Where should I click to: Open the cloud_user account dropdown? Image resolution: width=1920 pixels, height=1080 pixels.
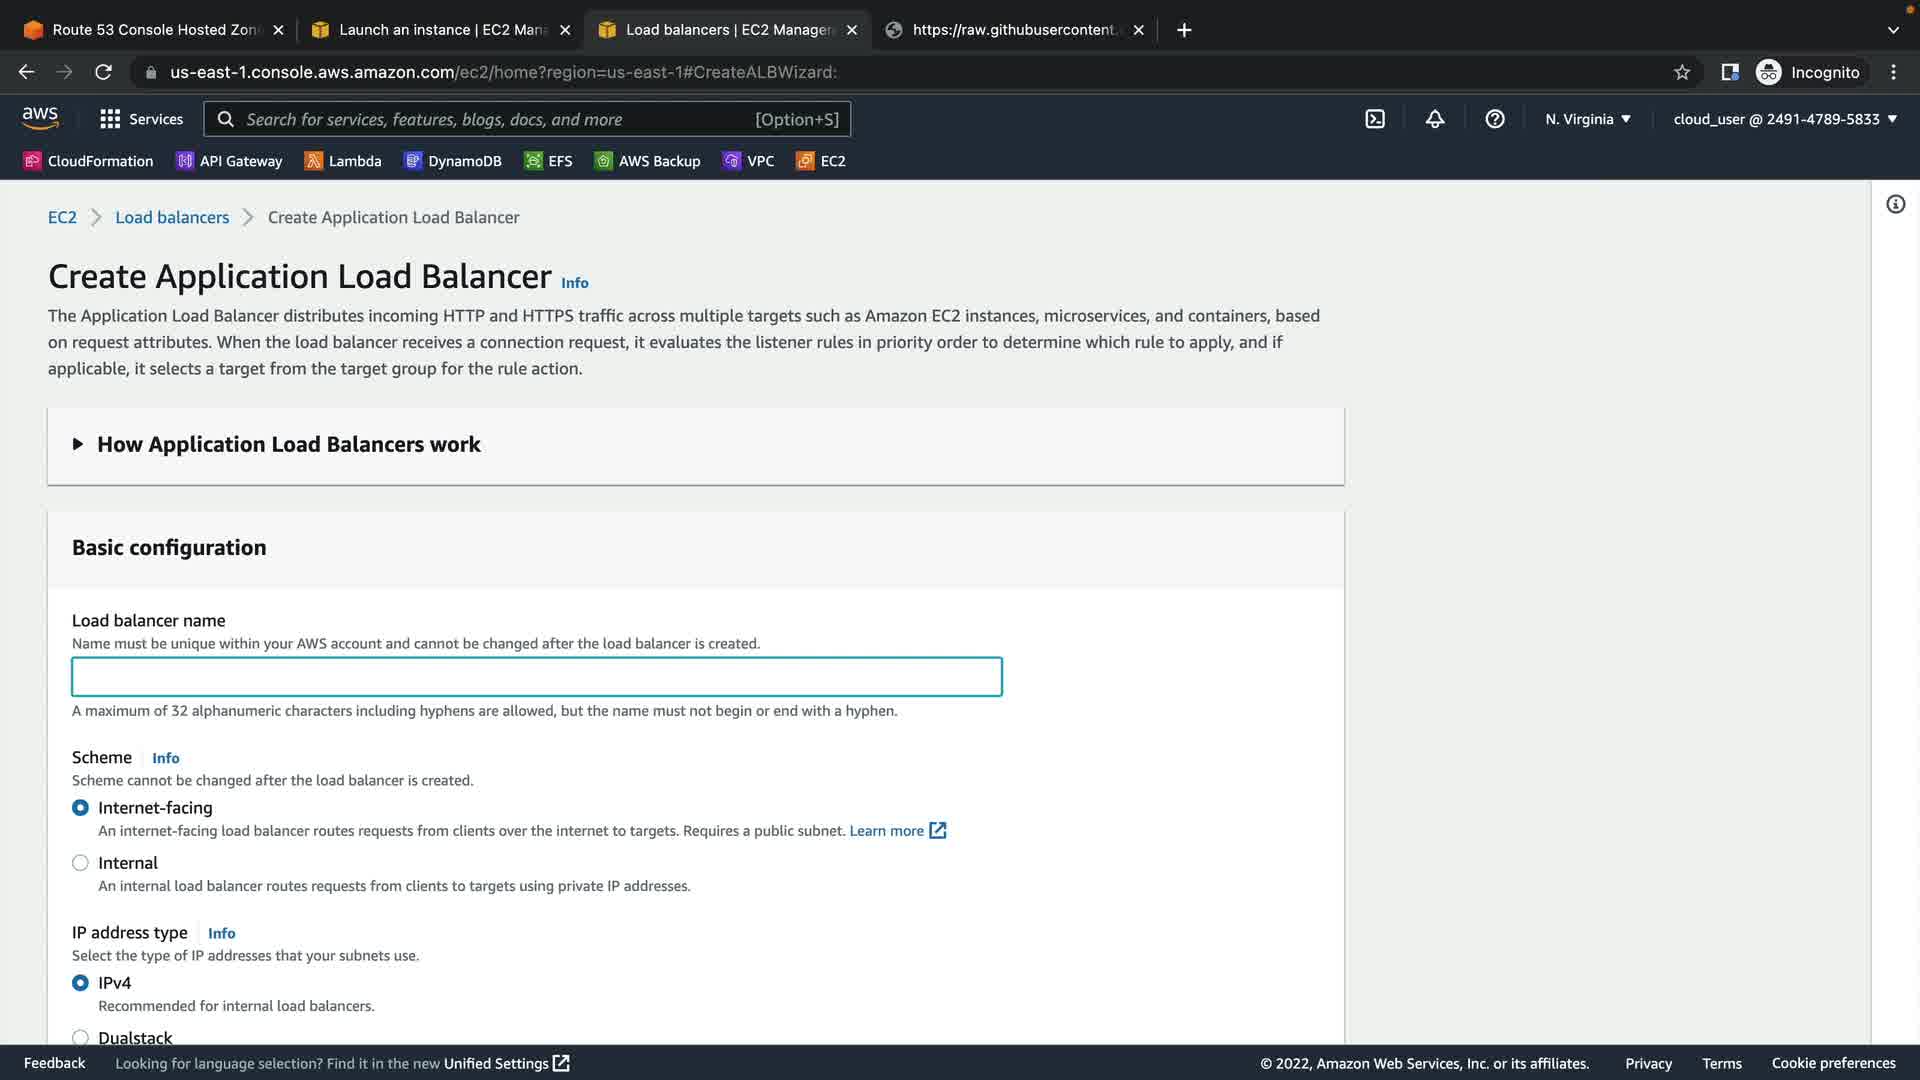tap(1785, 119)
